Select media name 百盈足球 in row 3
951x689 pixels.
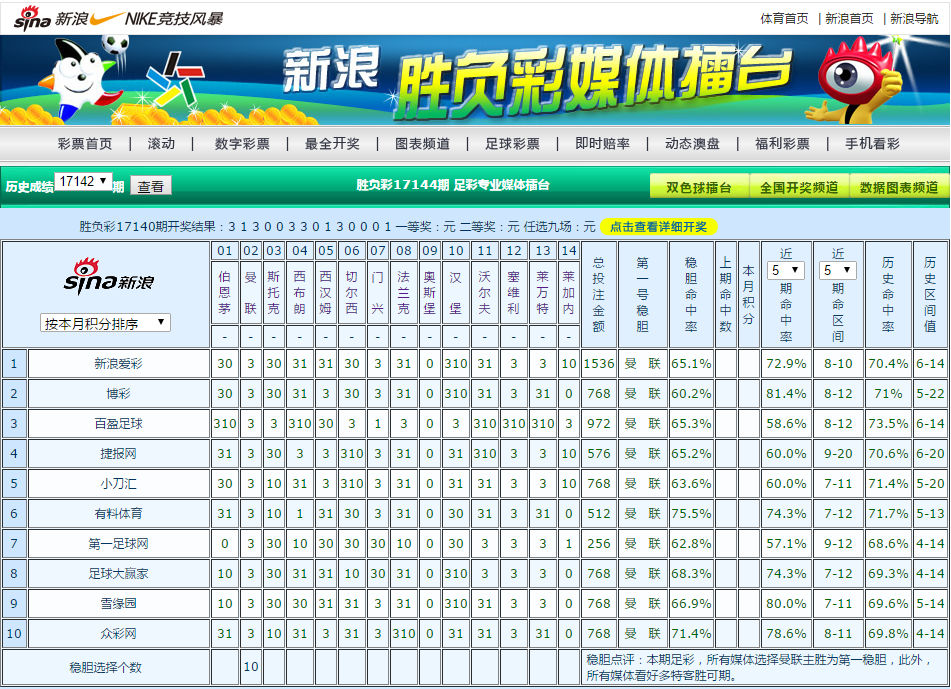coord(118,423)
